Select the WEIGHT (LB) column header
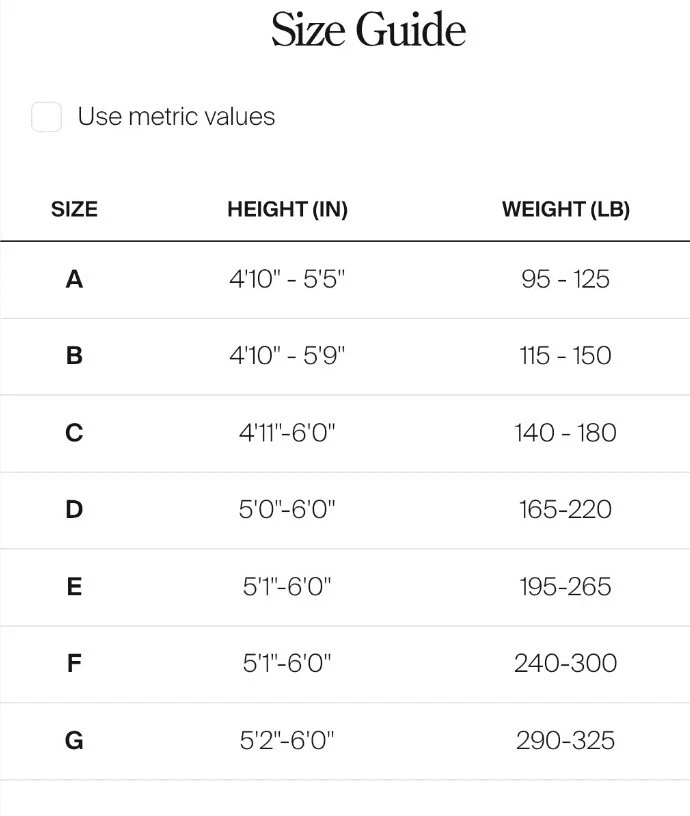 click(565, 210)
